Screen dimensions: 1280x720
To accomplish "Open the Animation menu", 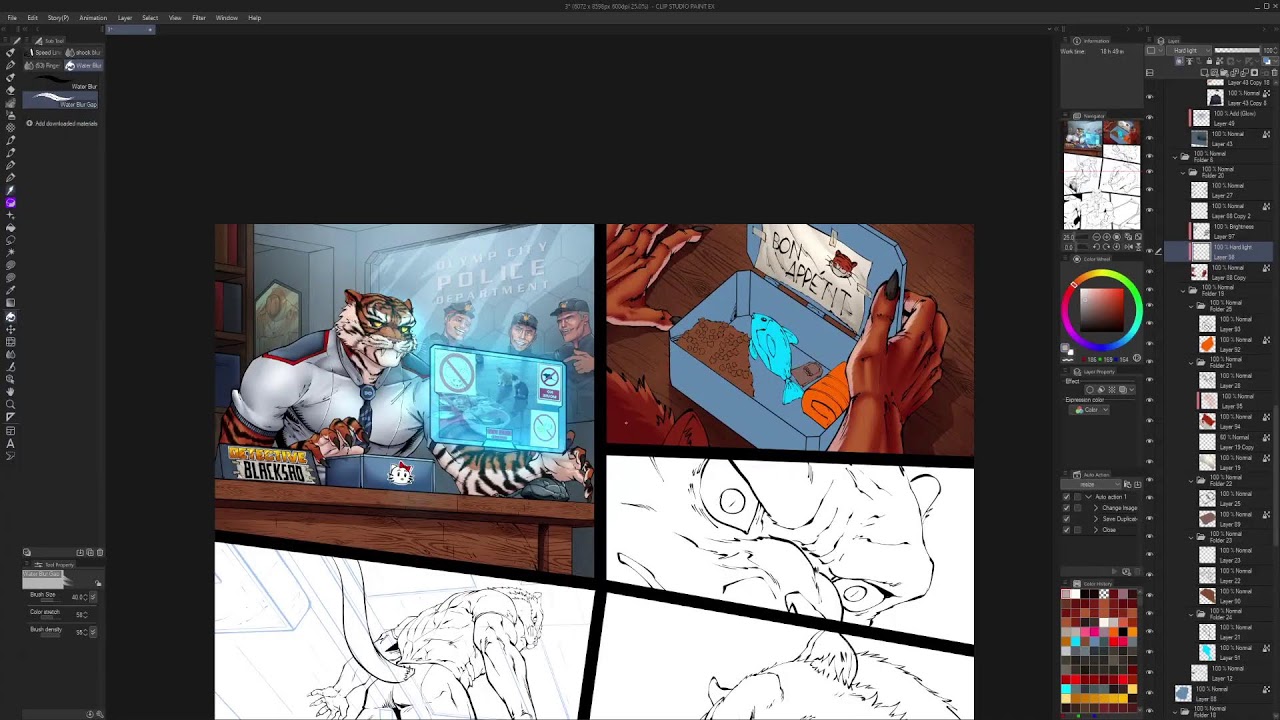I will (93, 18).
